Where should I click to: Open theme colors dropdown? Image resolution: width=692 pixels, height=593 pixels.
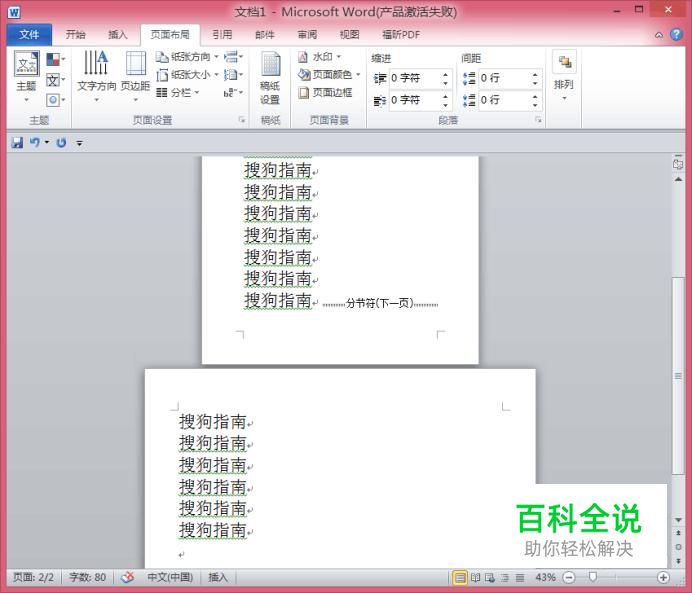coord(56,59)
